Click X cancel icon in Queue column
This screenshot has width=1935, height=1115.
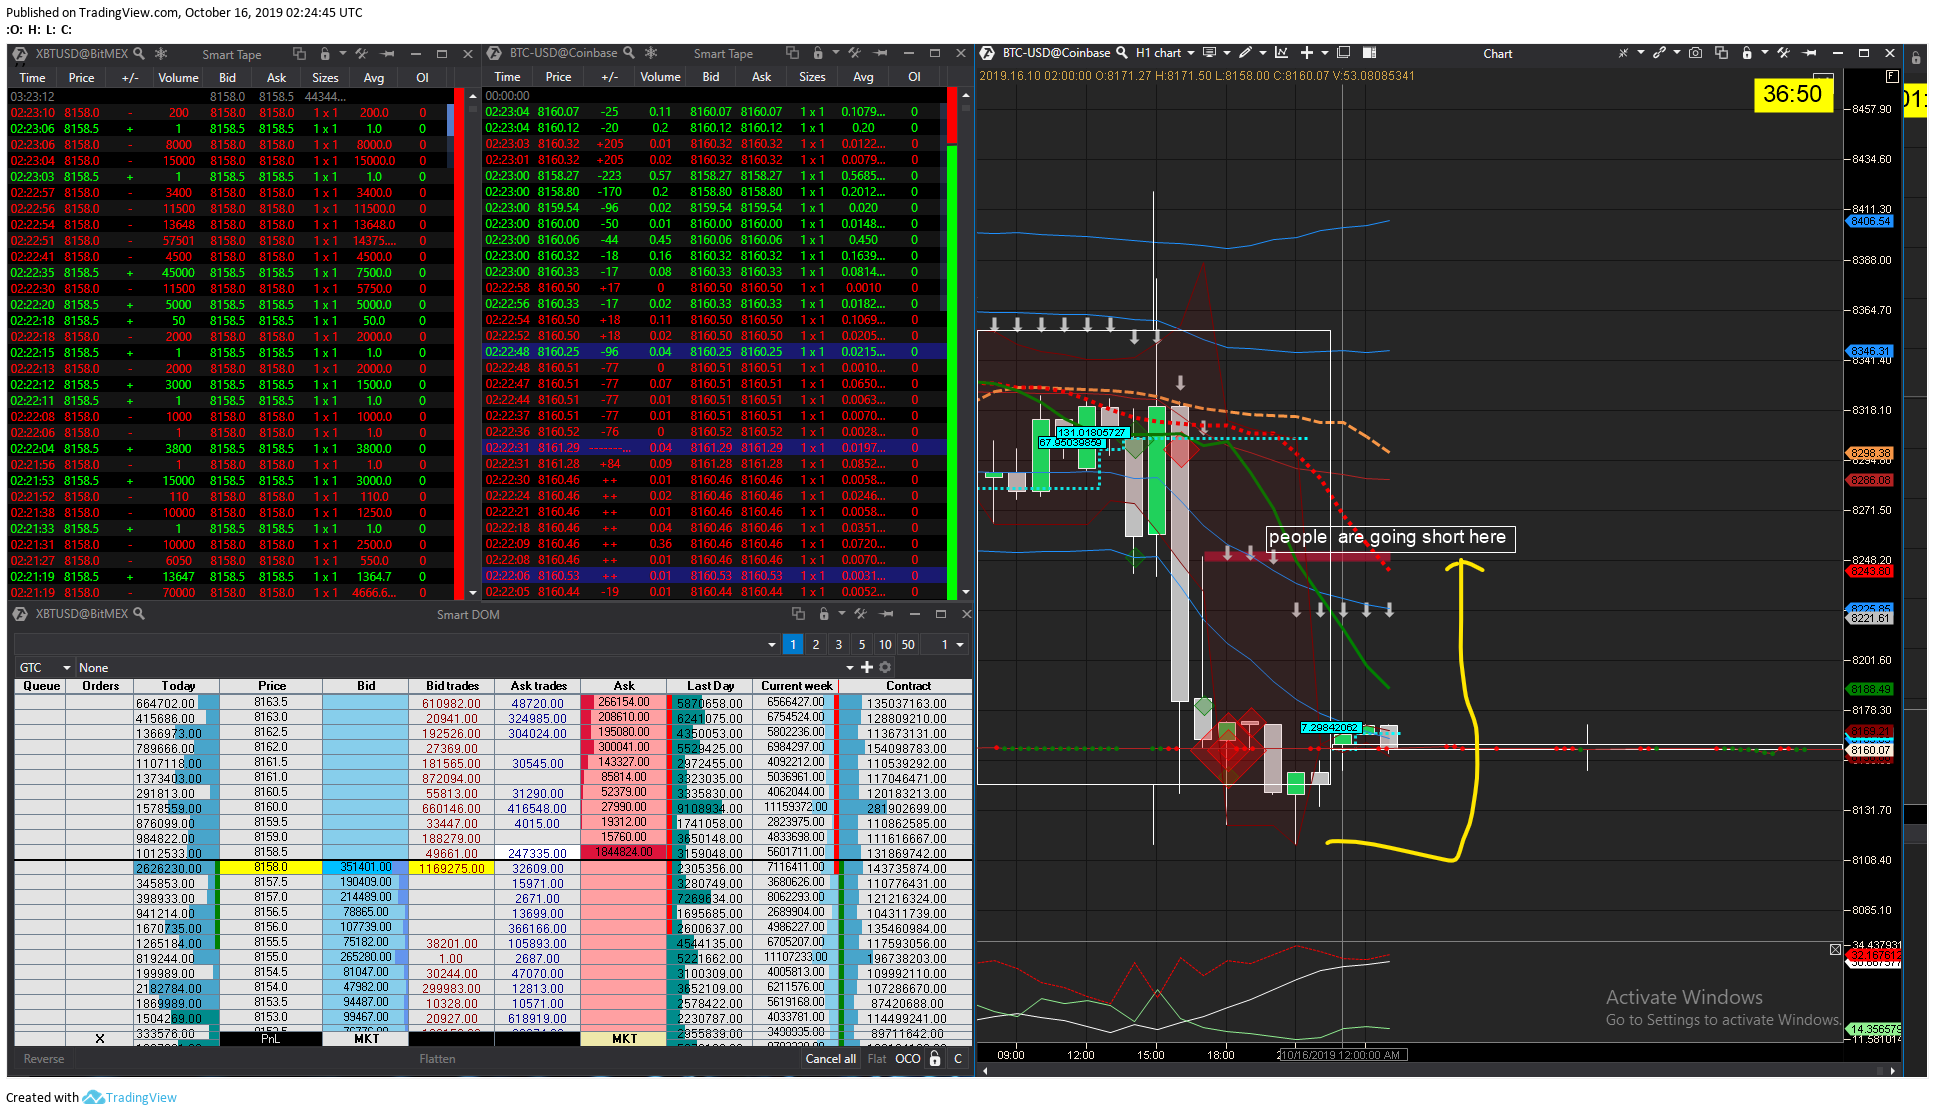(x=100, y=1039)
